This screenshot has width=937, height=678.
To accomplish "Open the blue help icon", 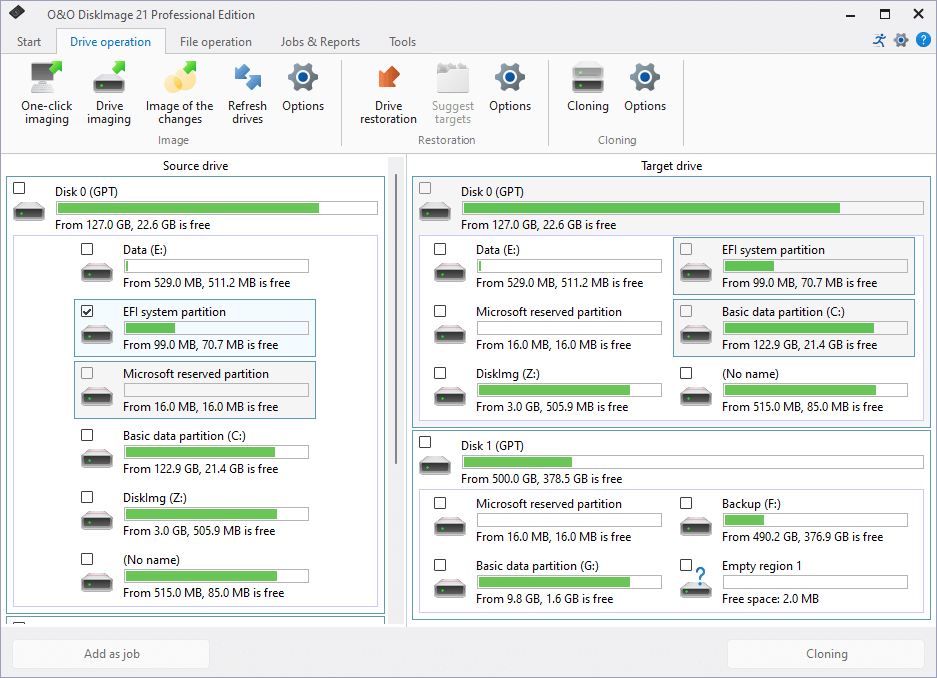I will coord(923,40).
